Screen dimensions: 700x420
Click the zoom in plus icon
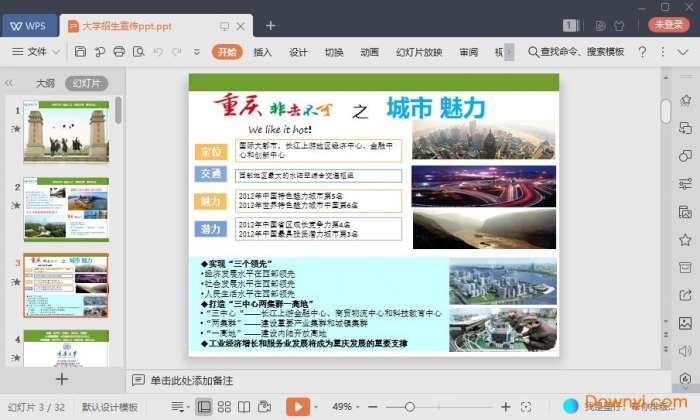[505, 407]
